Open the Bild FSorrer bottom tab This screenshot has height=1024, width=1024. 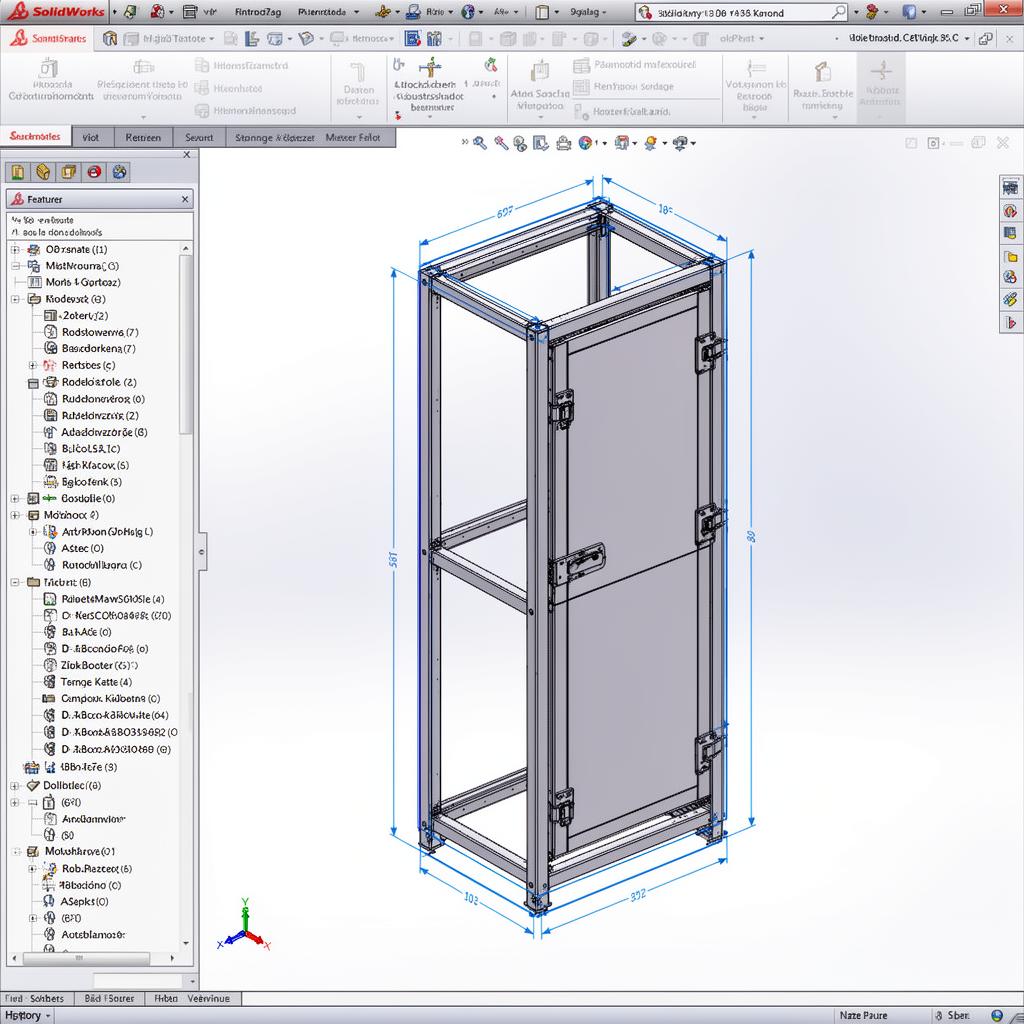tap(109, 998)
